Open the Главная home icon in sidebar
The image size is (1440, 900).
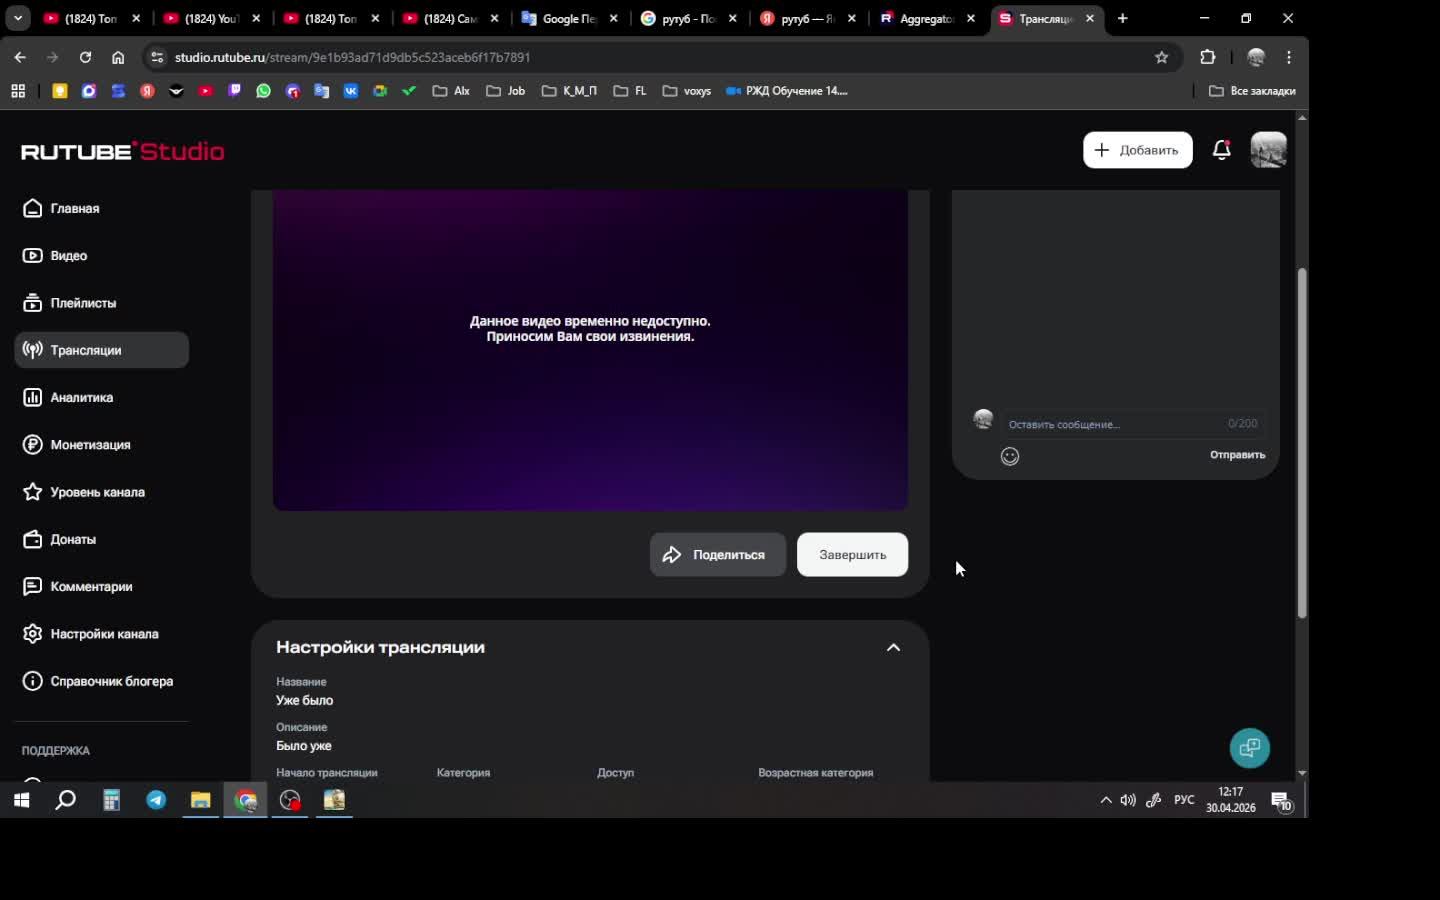[33, 208]
